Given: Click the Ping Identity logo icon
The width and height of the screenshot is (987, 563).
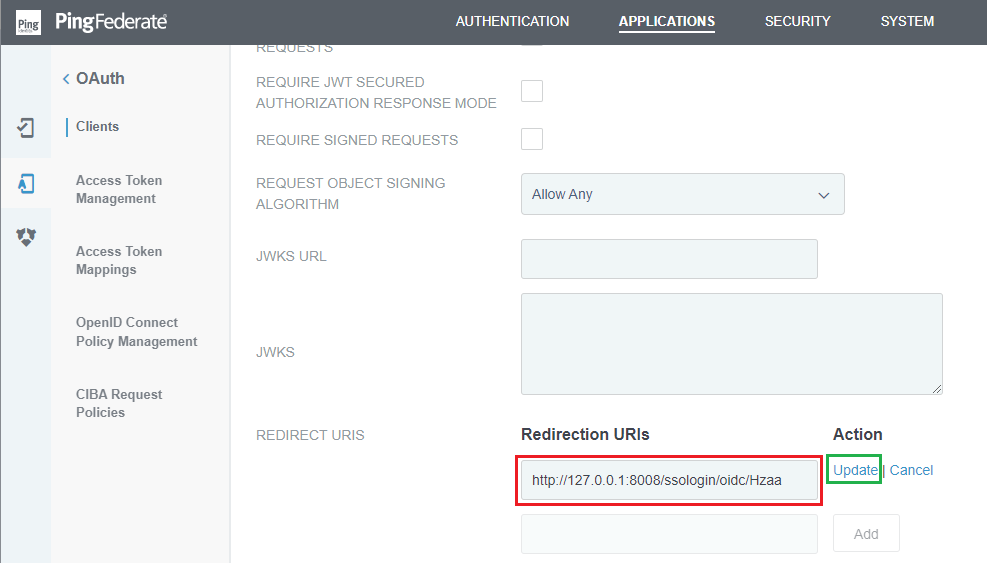Looking at the screenshot, I should 28,23.
